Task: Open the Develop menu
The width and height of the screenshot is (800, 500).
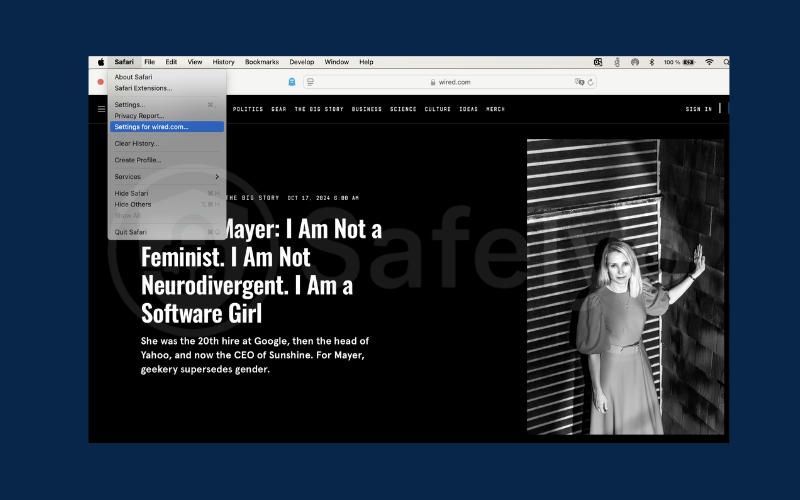Action: pos(302,62)
